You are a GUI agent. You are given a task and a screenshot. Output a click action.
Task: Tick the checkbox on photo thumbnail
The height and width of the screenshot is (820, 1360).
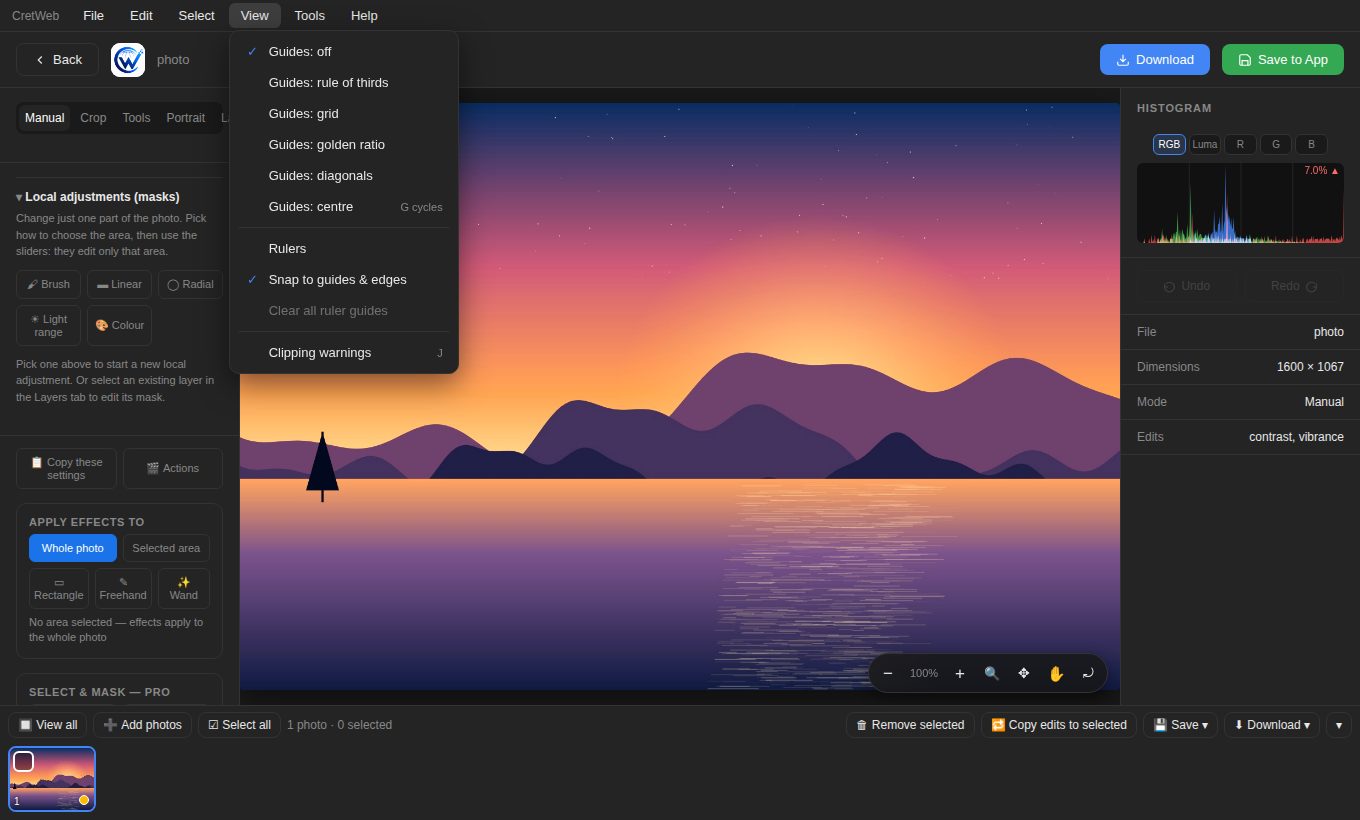click(x=23, y=761)
